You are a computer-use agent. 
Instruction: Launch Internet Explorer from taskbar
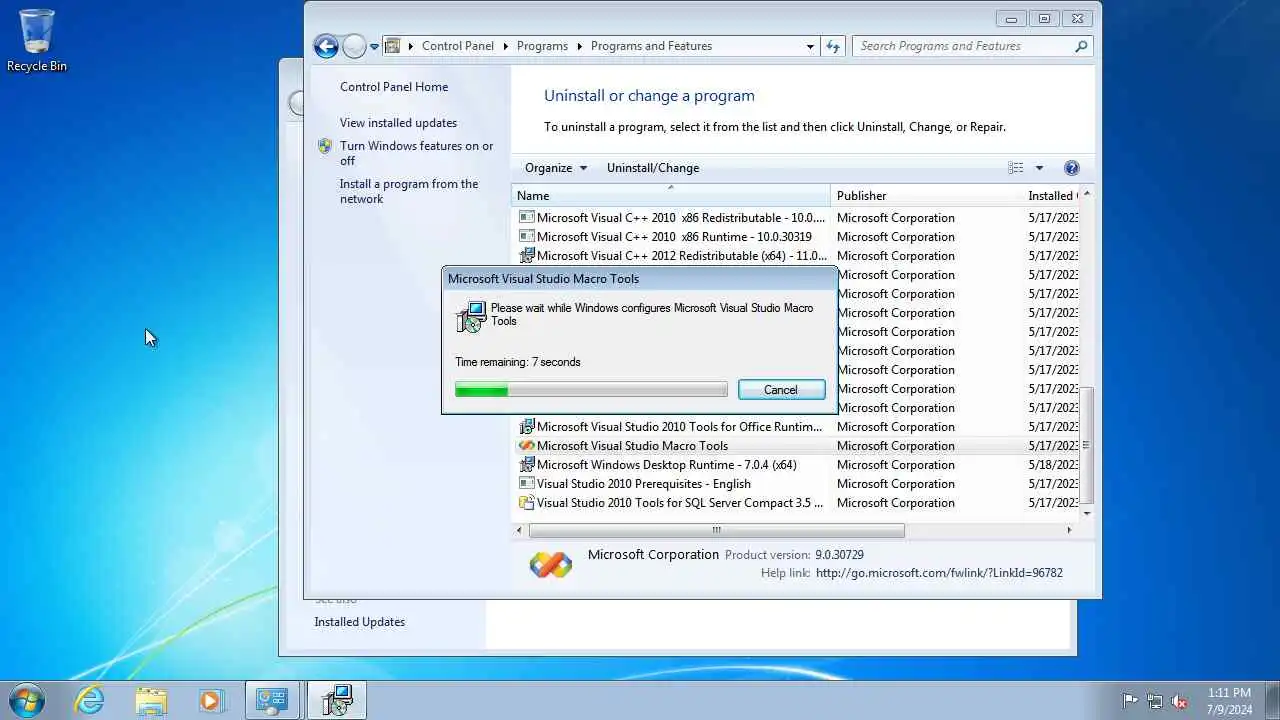click(90, 700)
